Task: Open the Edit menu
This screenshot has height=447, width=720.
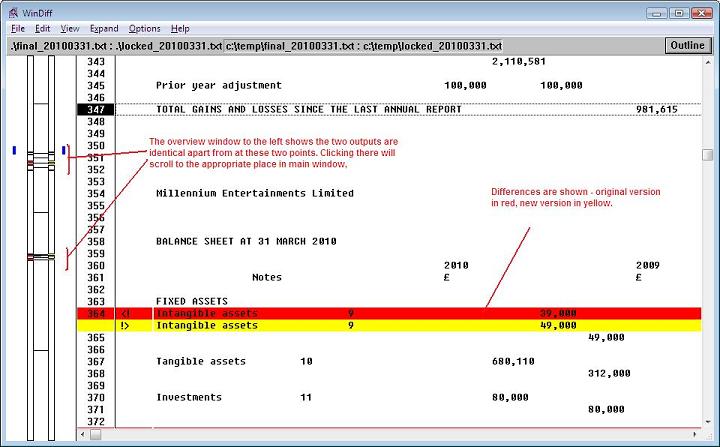Action: click(42, 28)
